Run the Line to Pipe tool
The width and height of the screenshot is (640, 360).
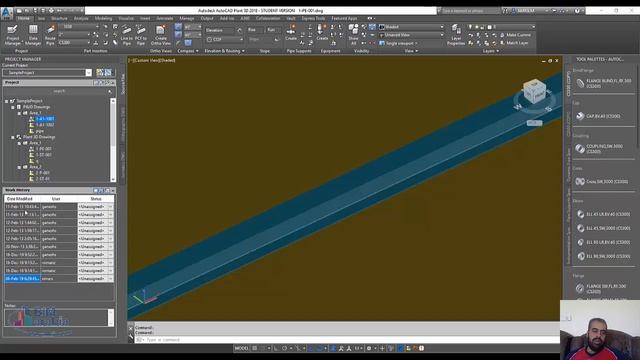coord(127,35)
